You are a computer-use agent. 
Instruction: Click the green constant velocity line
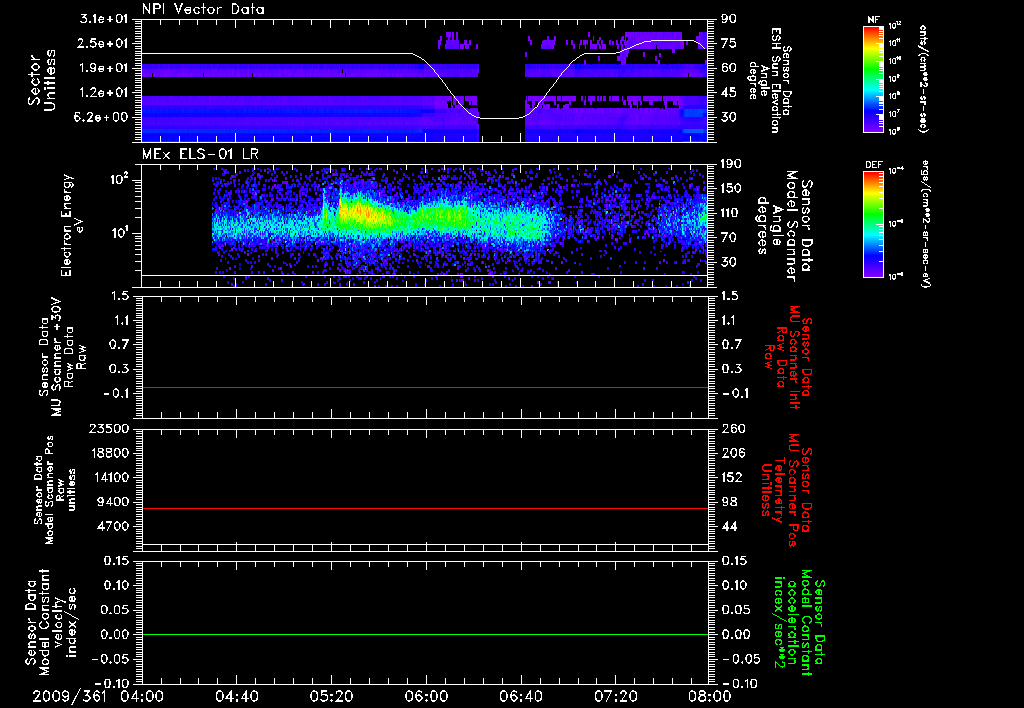pos(424,634)
